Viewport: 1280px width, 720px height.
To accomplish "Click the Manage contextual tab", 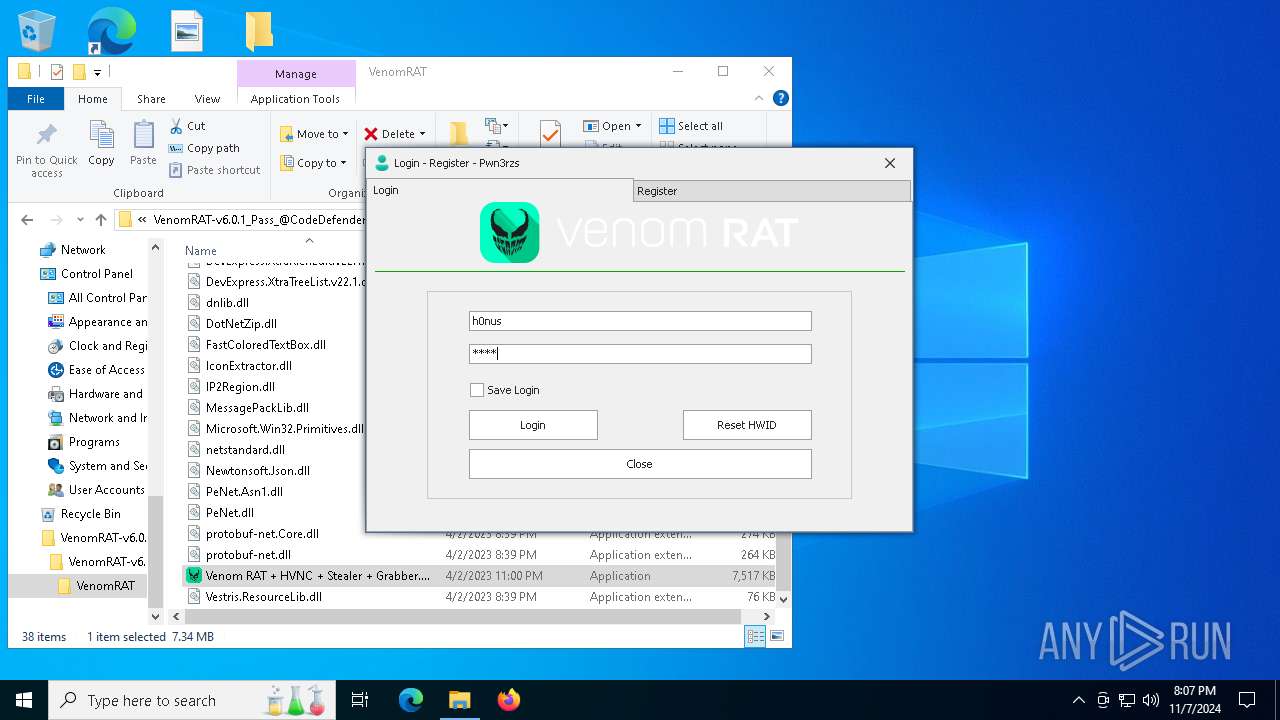I will pyautogui.click(x=296, y=74).
